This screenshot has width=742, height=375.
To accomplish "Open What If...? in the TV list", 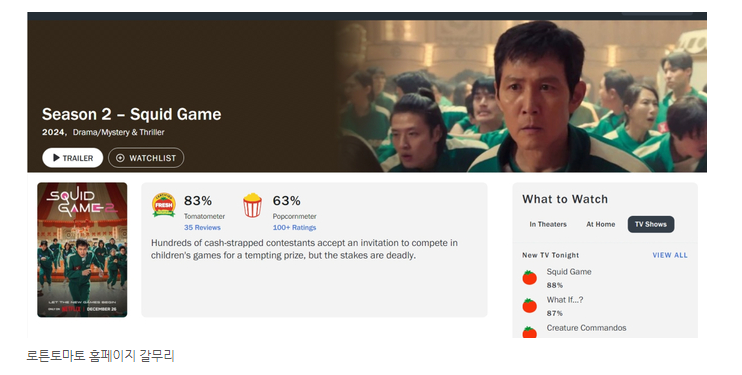I will (x=565, y=300).
